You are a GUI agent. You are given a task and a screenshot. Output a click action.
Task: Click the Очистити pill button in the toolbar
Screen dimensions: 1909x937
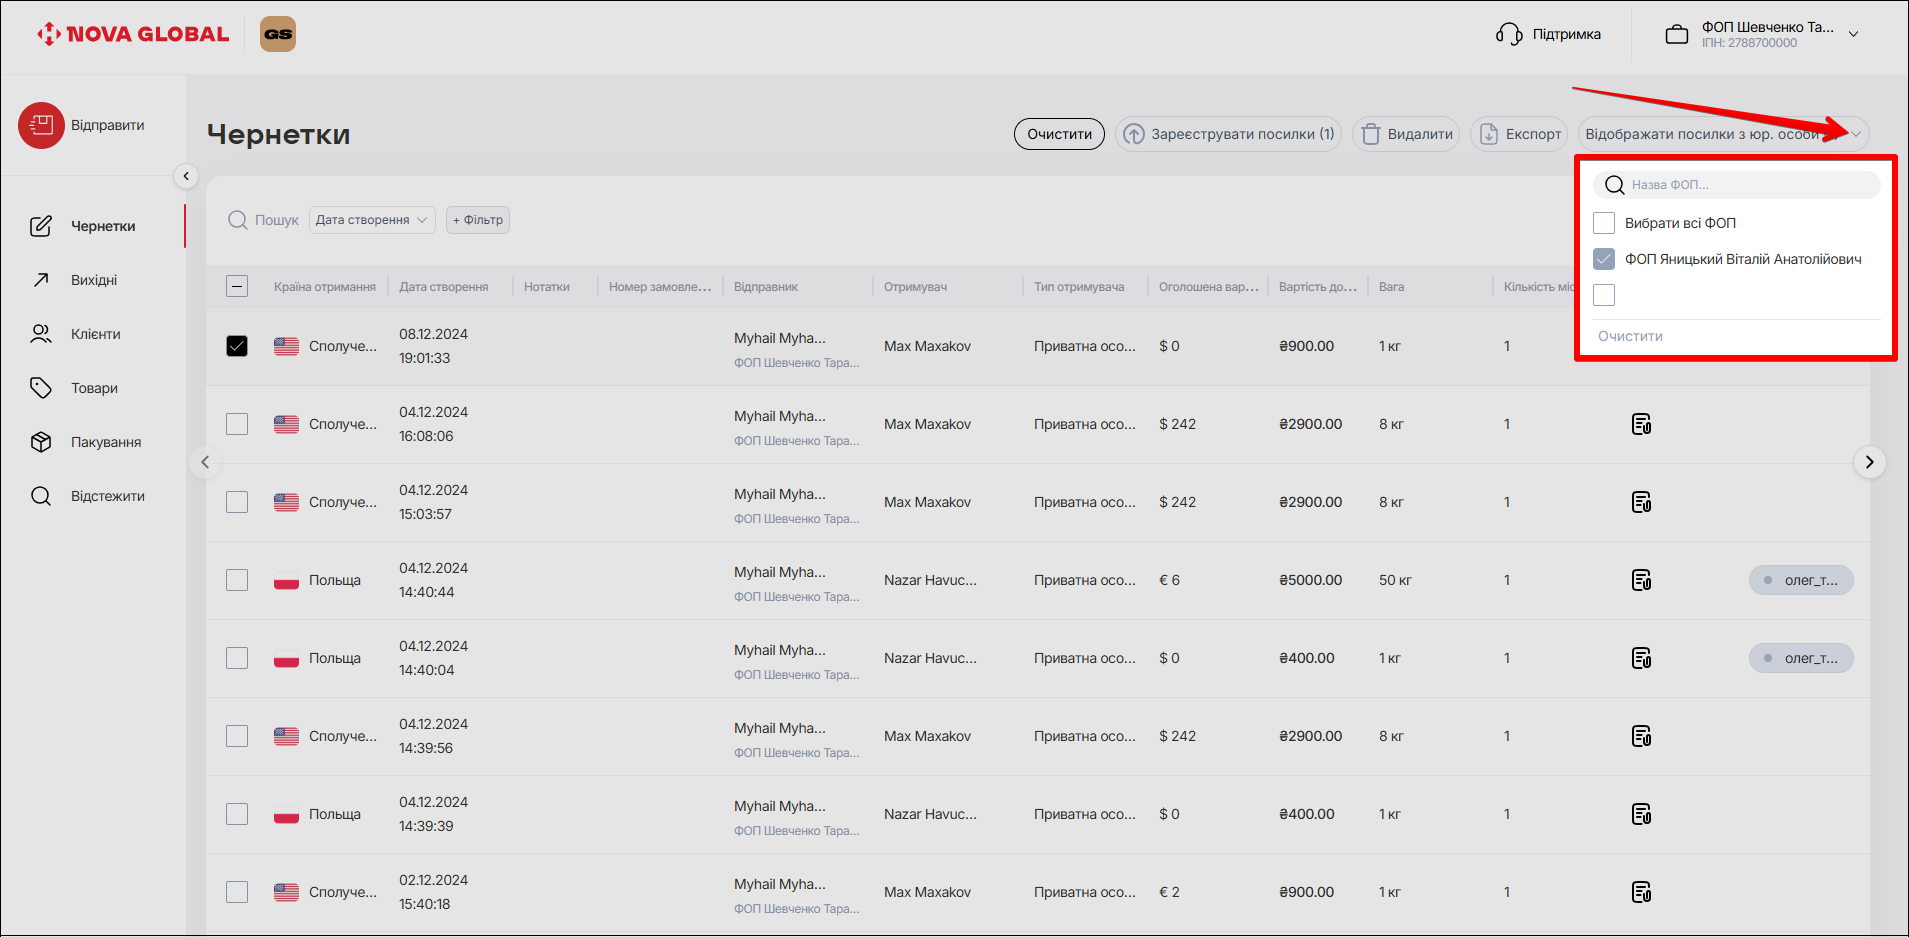coord(1059,134)
